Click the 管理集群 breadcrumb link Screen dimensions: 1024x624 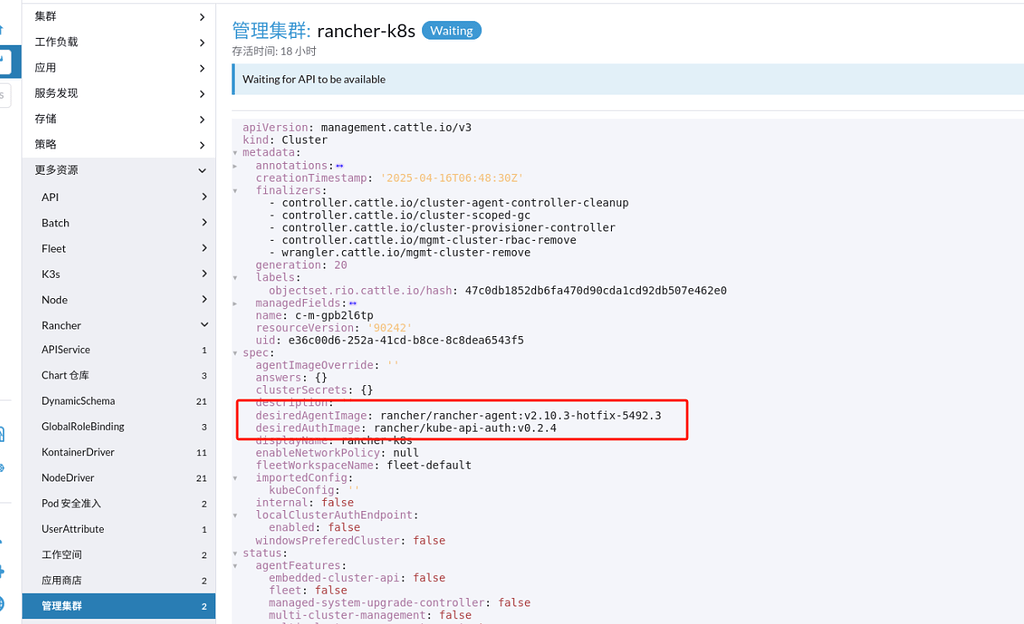tap(268, 30)
